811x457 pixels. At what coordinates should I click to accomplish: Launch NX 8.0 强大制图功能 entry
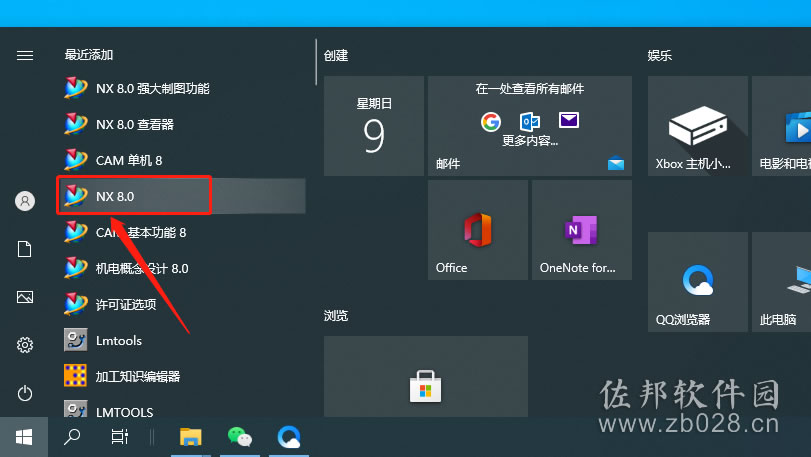[181, 88]
